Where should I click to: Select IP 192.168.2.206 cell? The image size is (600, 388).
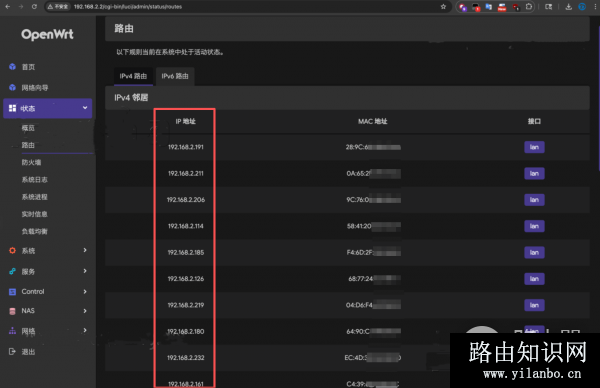[186, 200]
